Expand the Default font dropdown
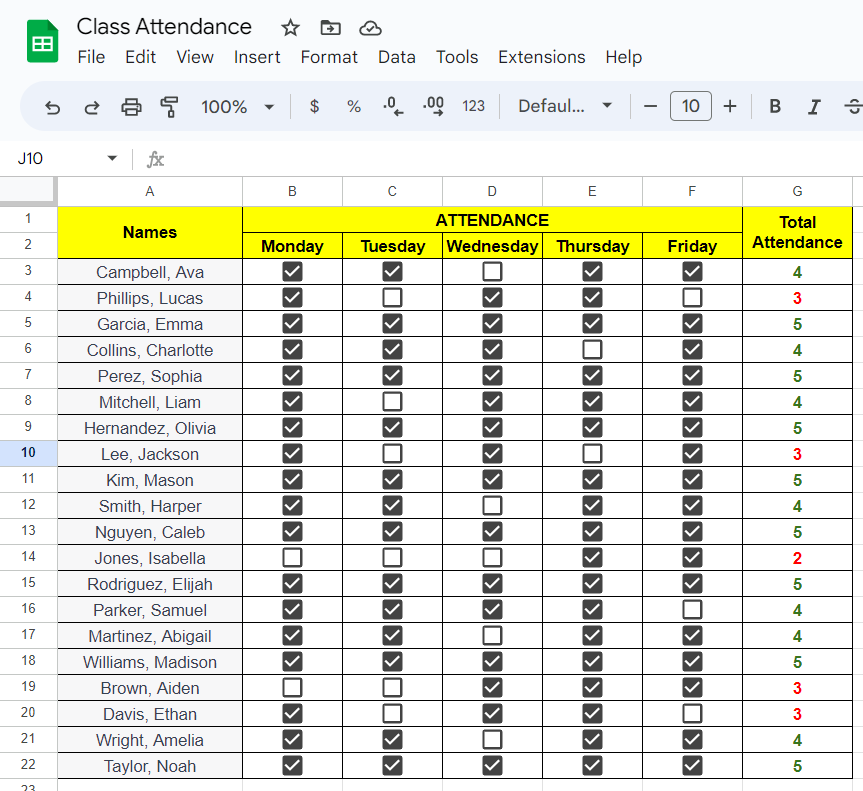The width and height of the screenshot is (863, 791). (565, 106)
